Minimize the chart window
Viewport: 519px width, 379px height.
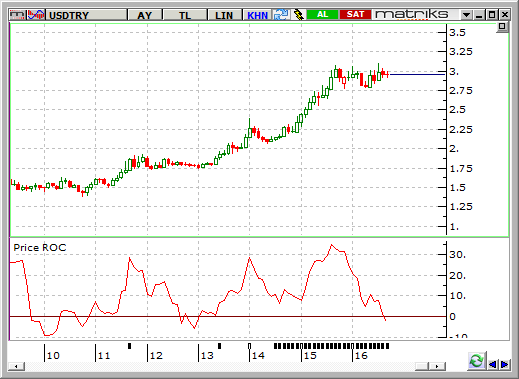(479, 15)
